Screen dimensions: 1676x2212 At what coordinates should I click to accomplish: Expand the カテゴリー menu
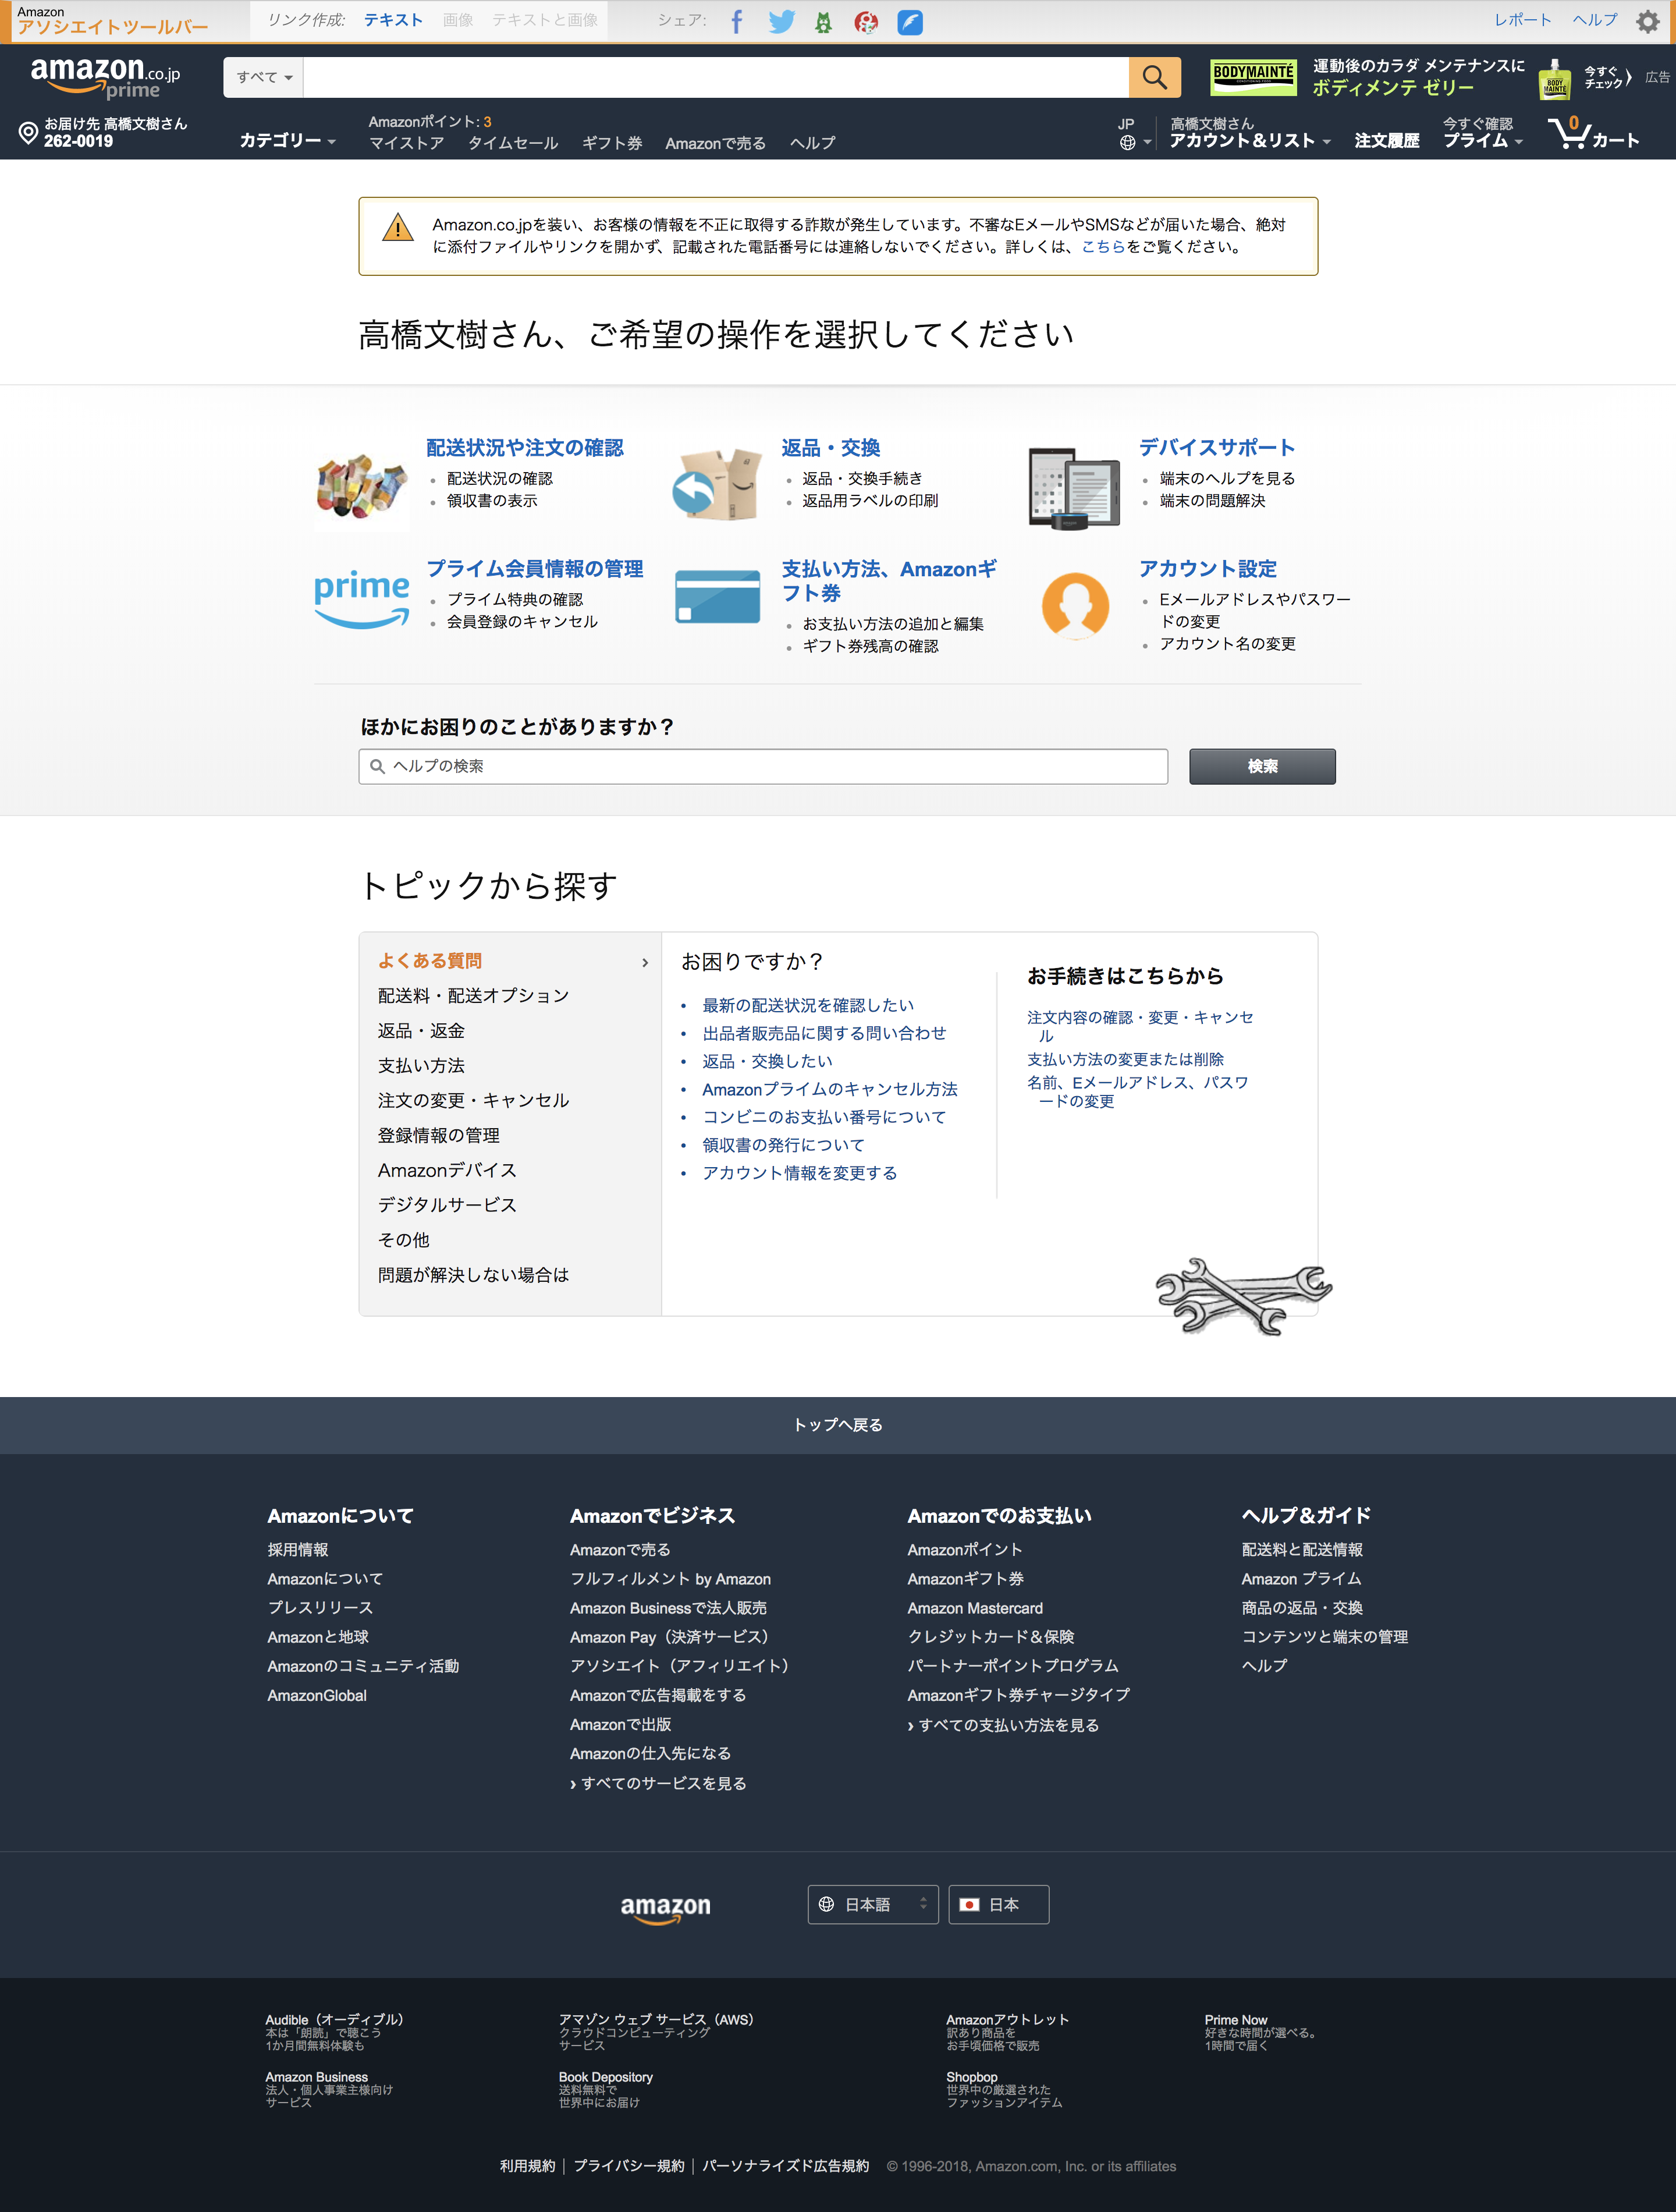coord(287,140)
